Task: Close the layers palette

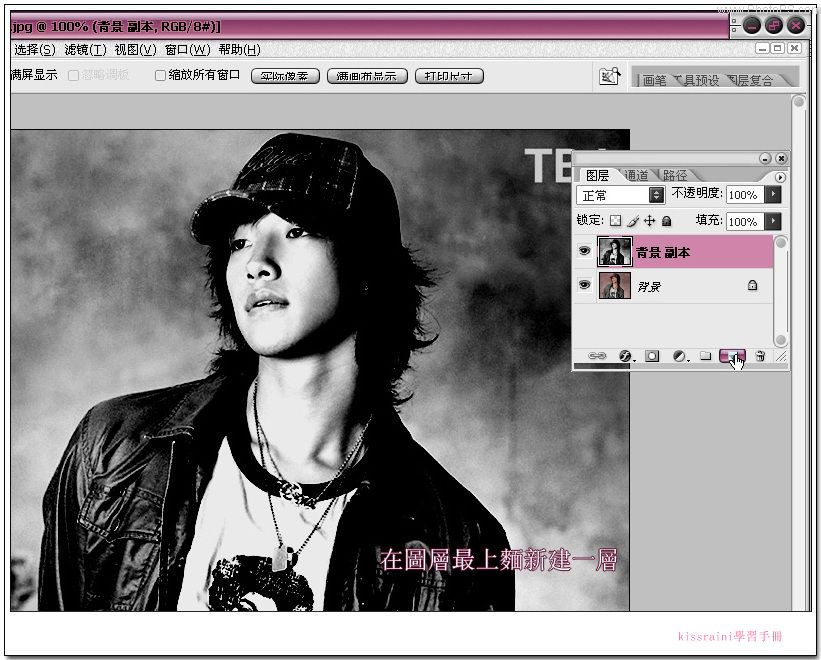Action: pyautogui.click(x=781, y=158)
